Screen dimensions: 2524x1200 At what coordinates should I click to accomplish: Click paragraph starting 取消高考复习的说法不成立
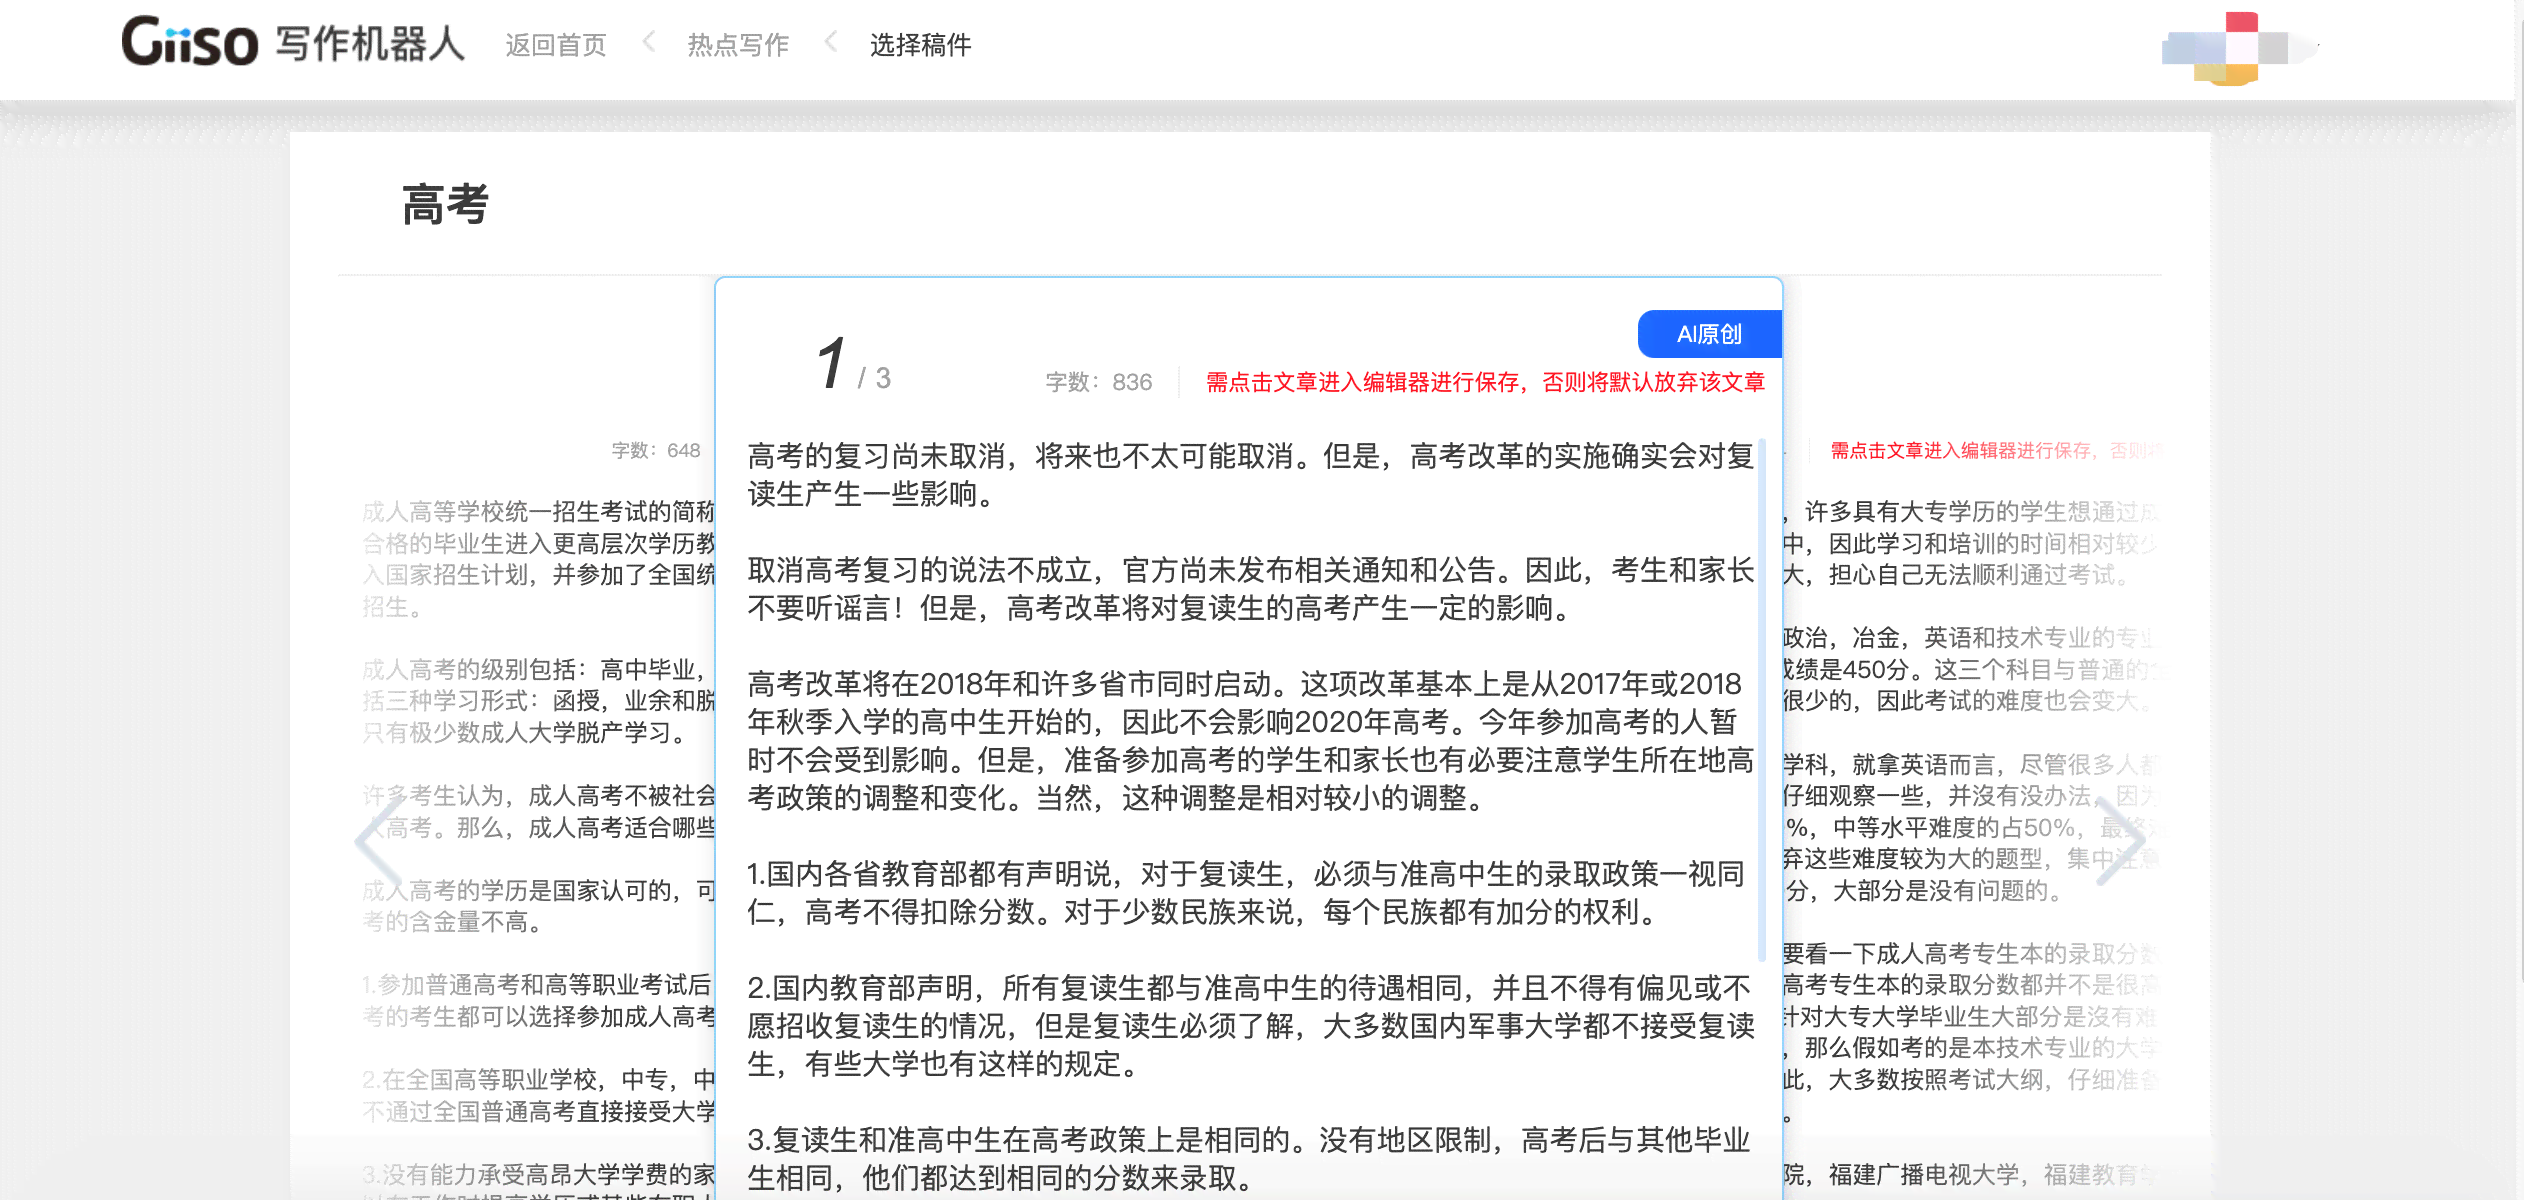(x=1250, y=589)
